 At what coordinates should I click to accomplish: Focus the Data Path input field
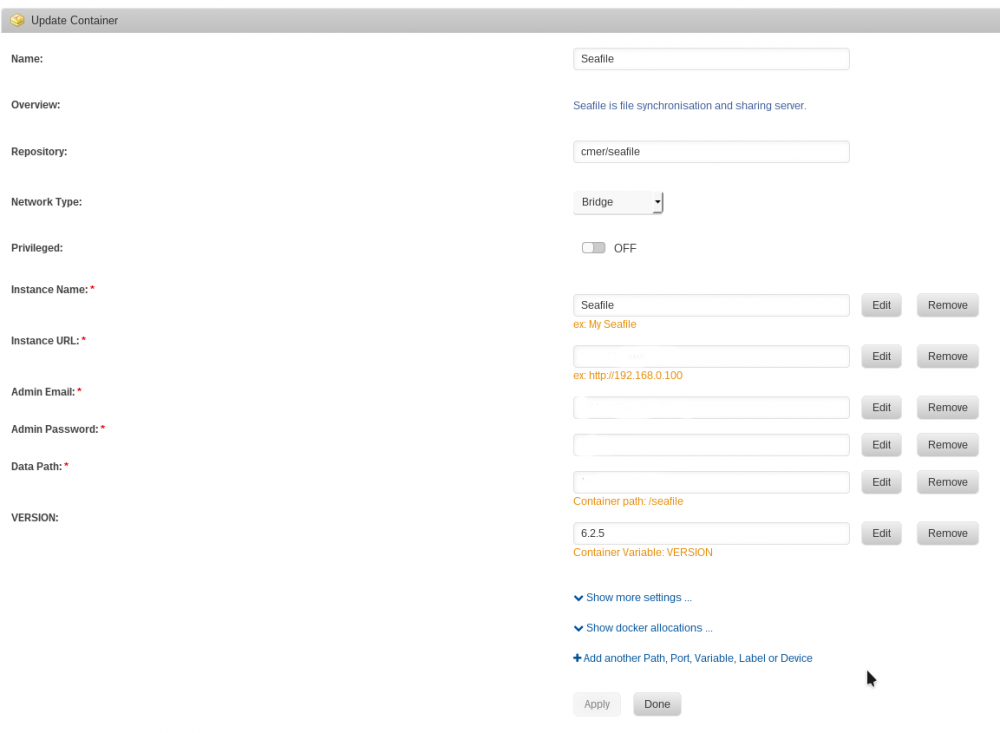pos(711,482)
